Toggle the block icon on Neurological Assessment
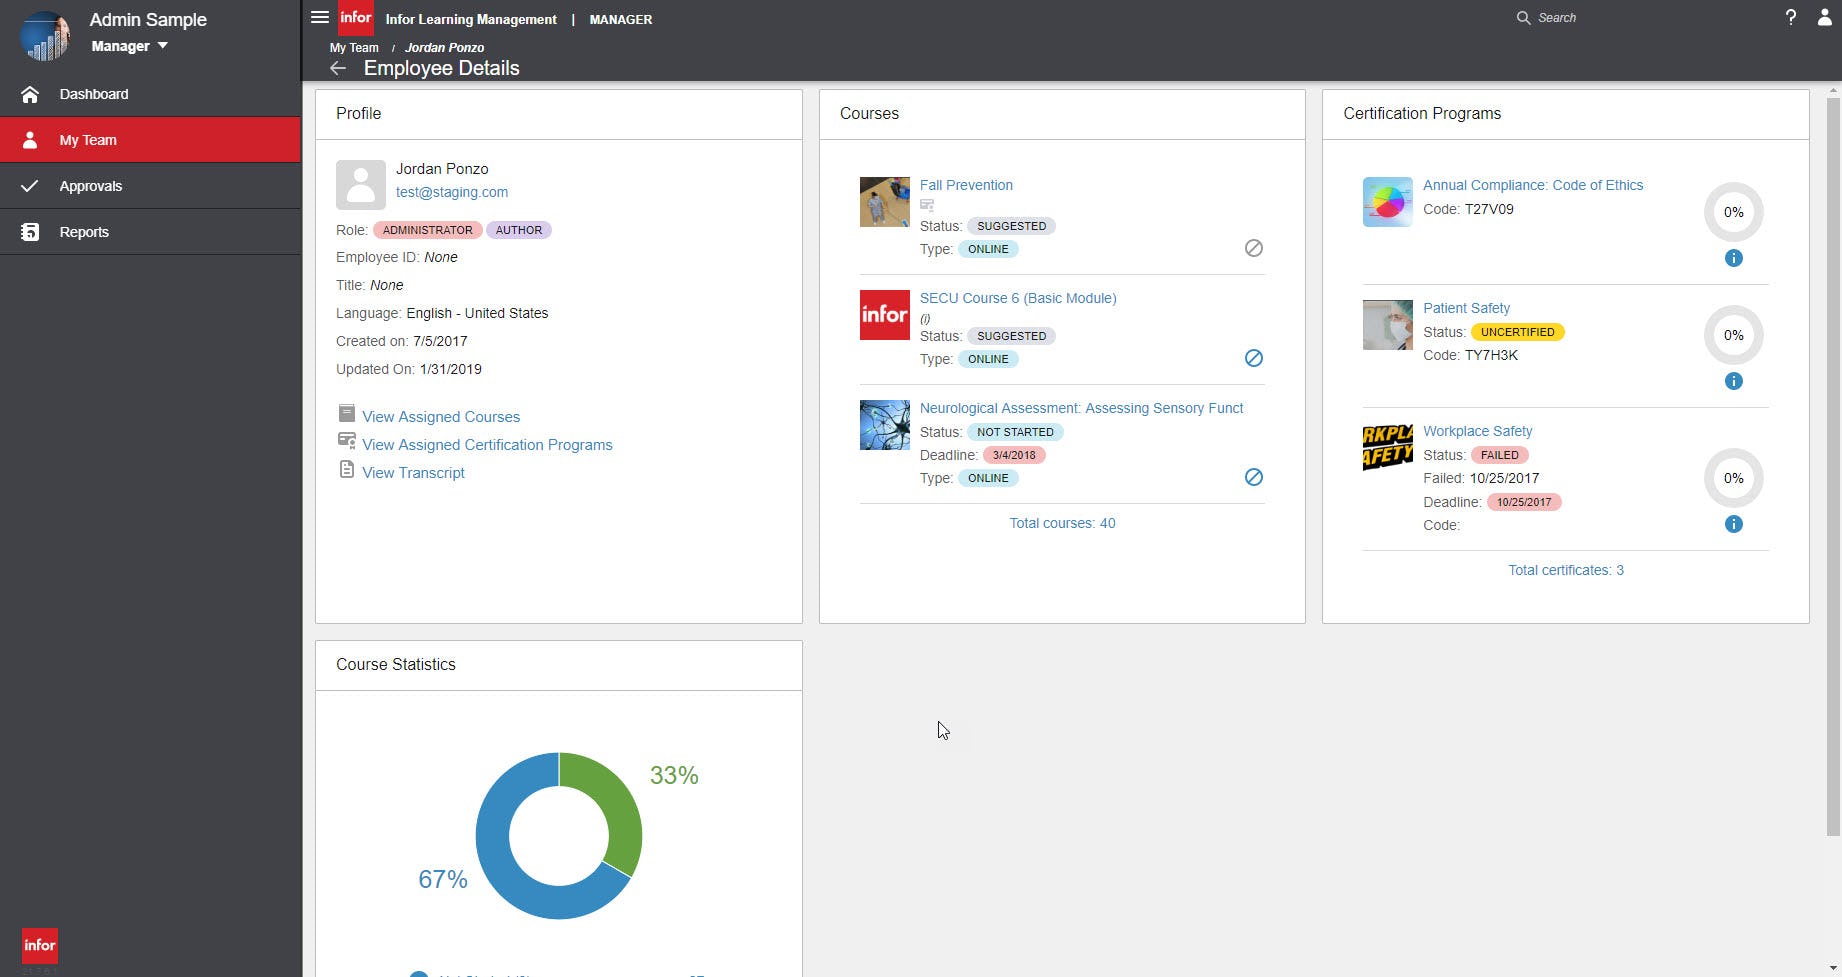This screenshot has height=977, width=1842. (x=1254, y=477)
